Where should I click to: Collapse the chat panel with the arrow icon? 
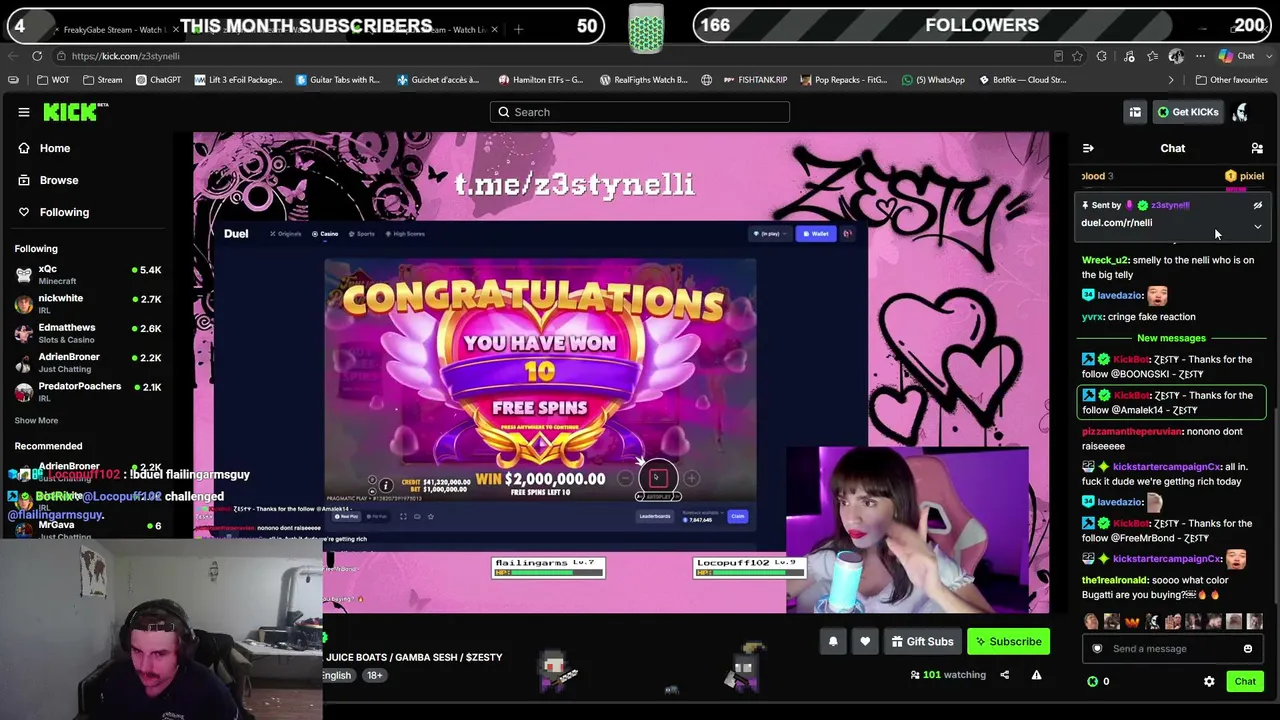click(1088, 148)
